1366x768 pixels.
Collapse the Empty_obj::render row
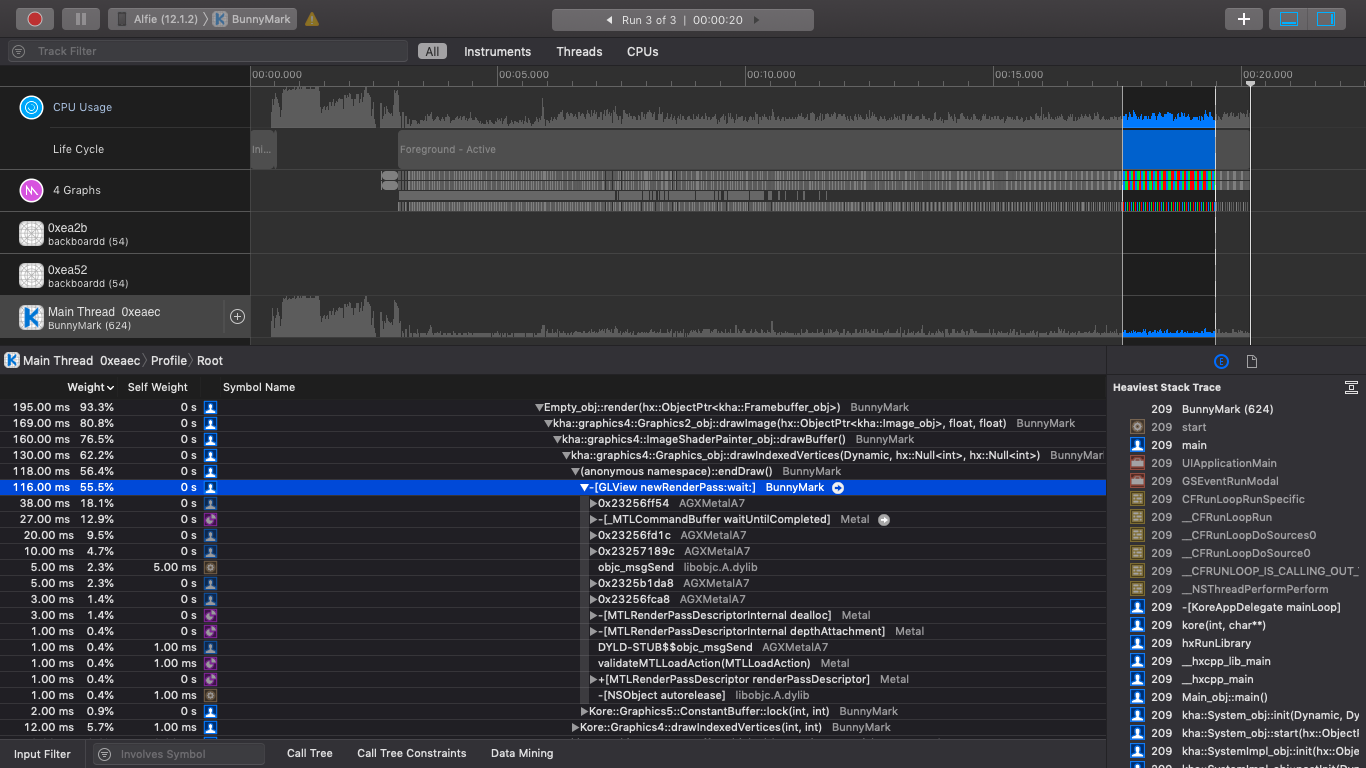539,407
